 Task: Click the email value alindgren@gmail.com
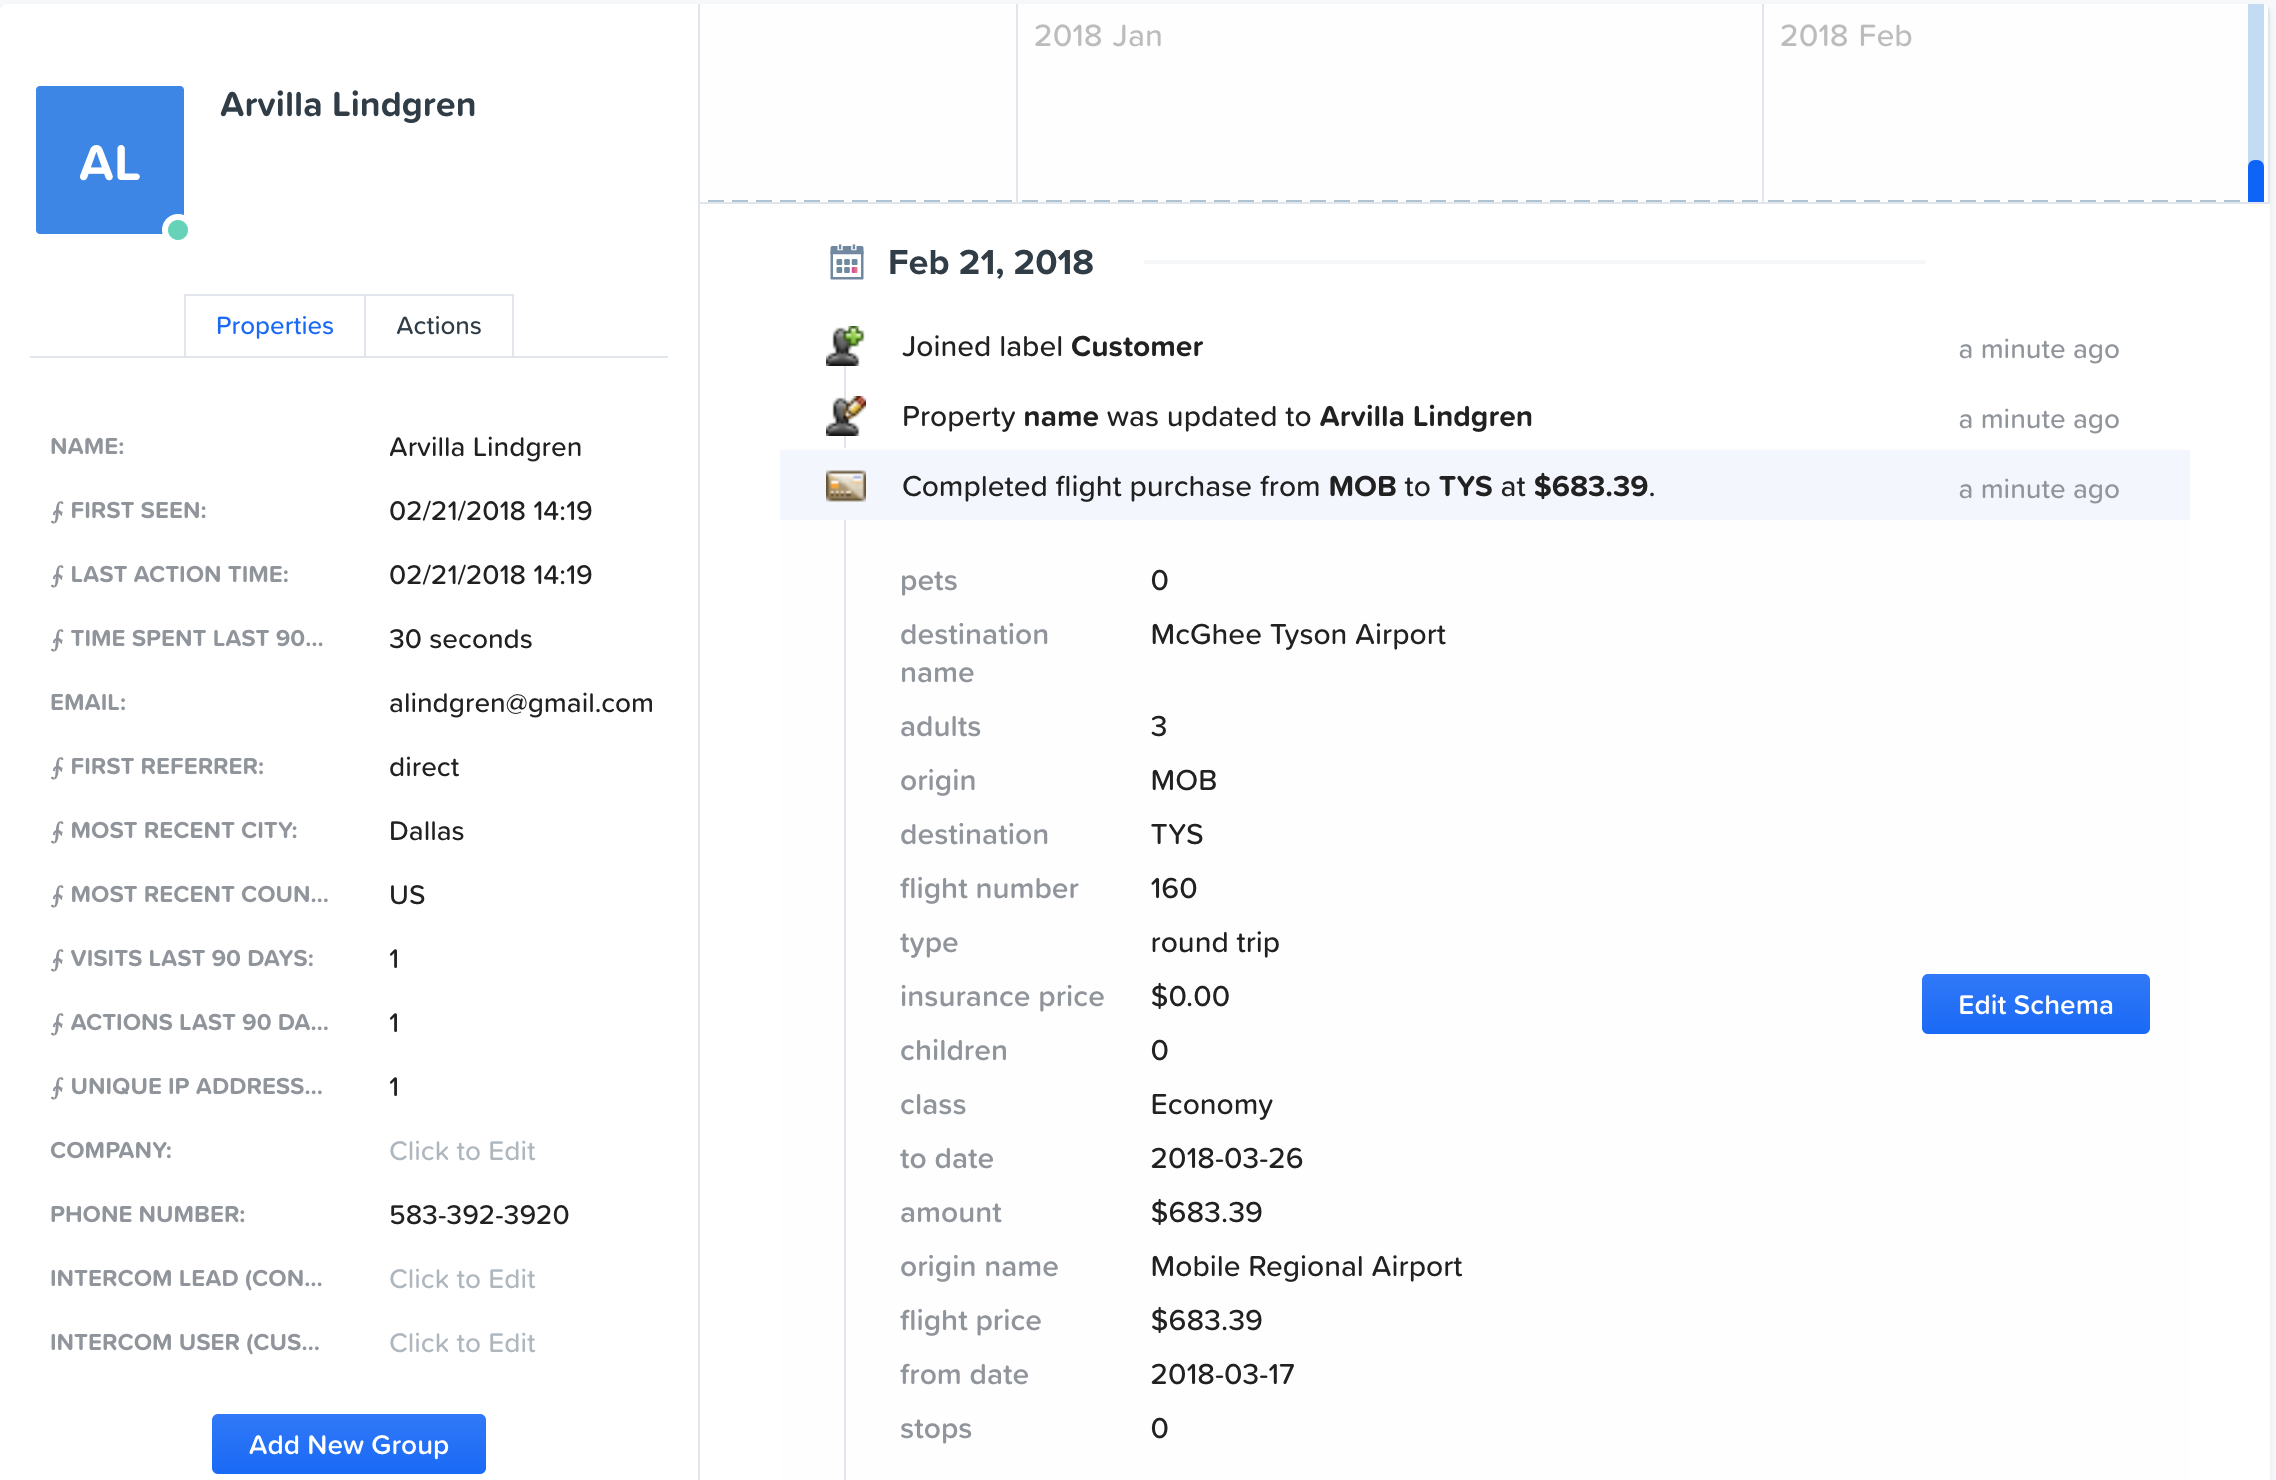(x=520, y=703)
